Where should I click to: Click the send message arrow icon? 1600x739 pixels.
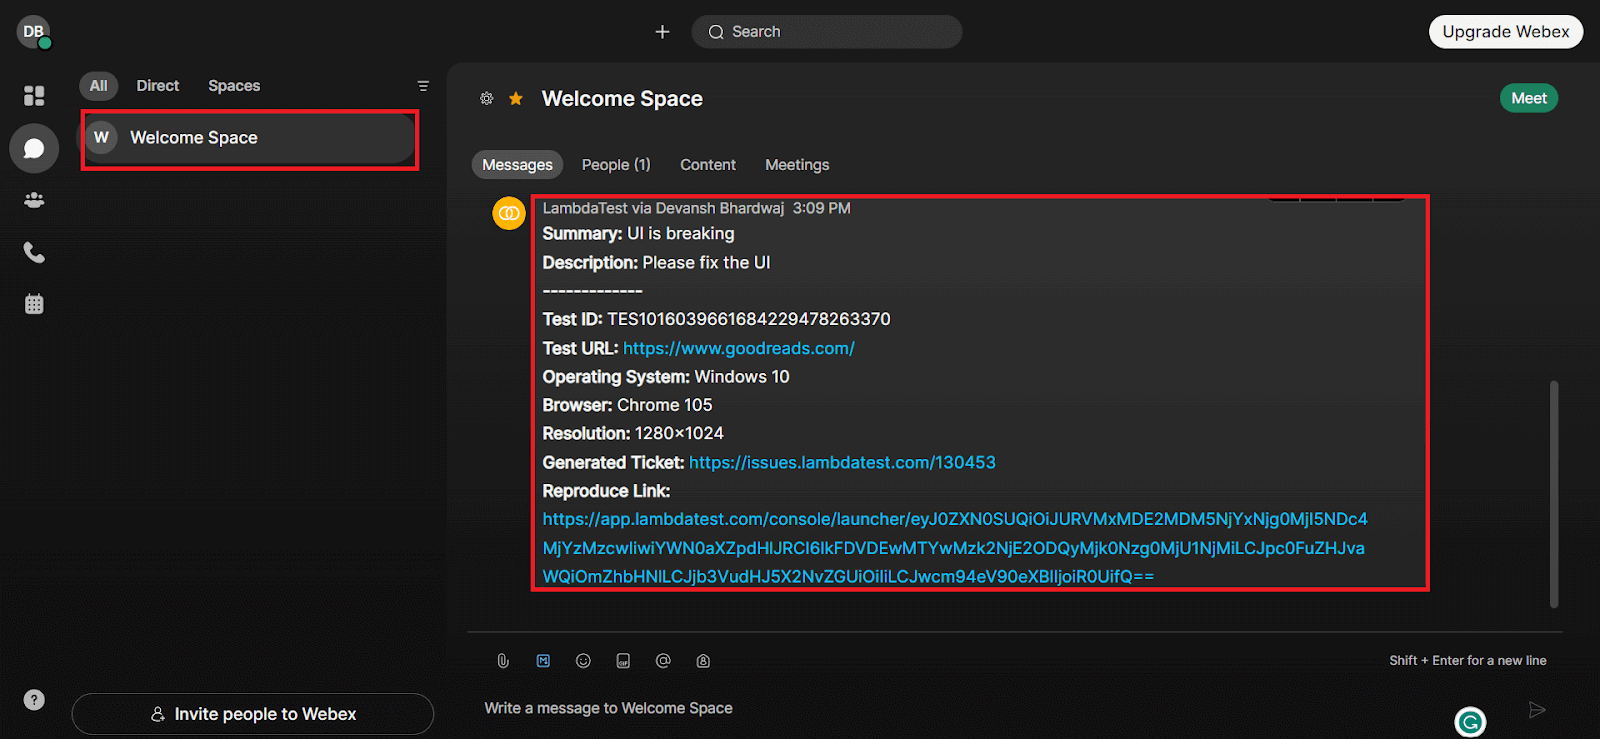click(1537, 710)
